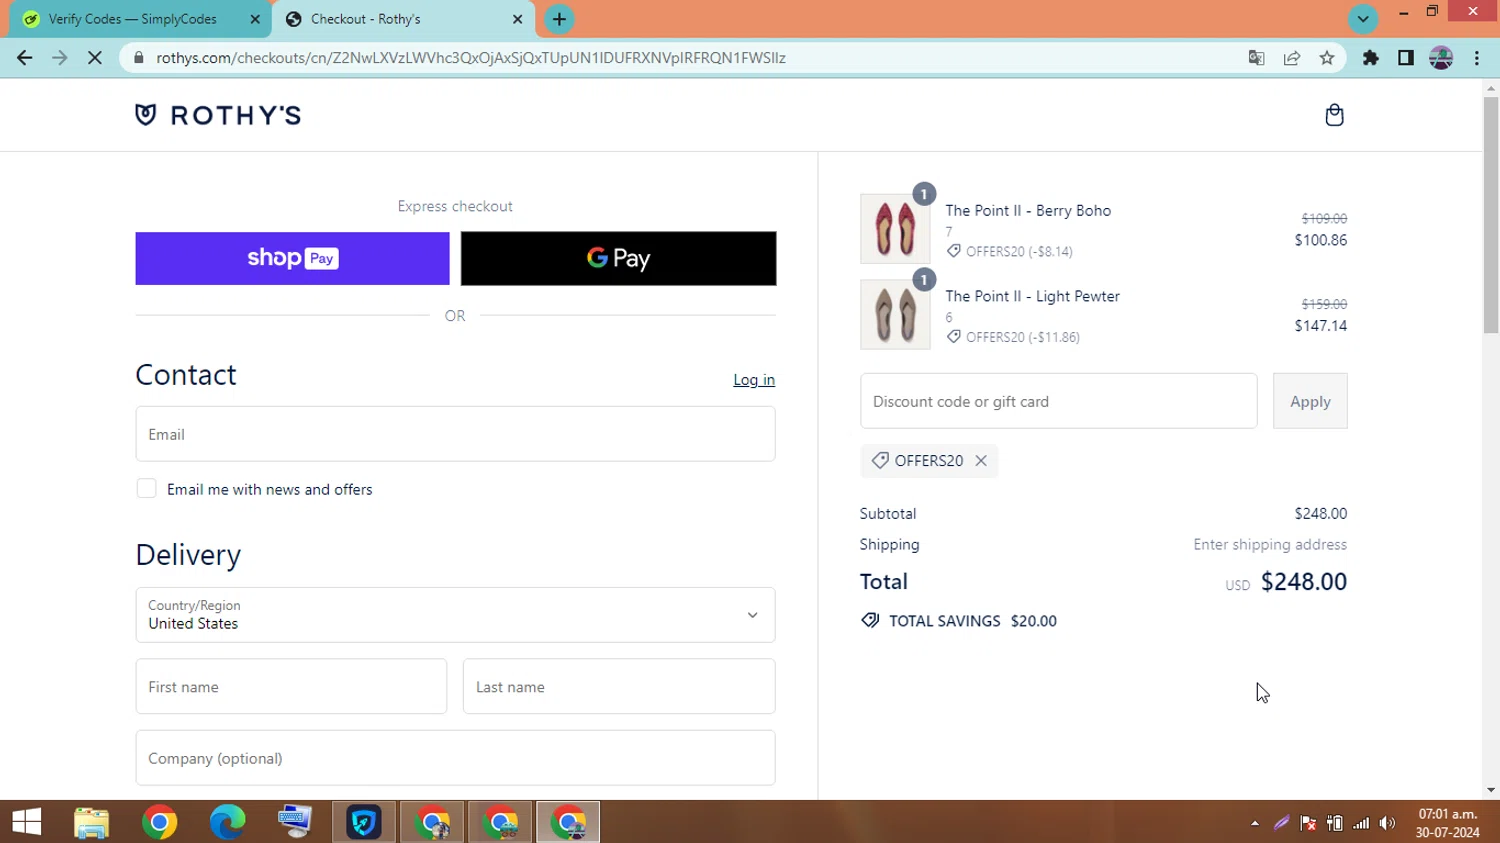Screen dimensions: 1500x843
Task: Click Discount code or gift card field
Action: [x=1058, y=401]
